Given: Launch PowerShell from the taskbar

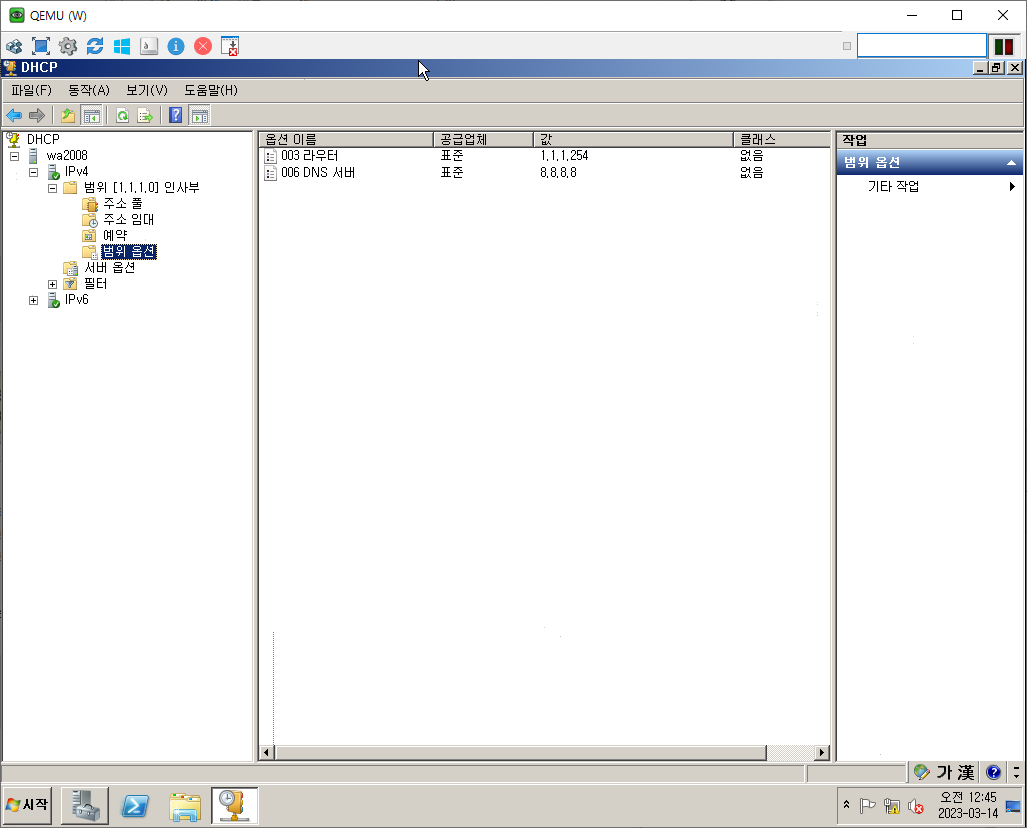Looking at the screenshot, I should point(135,806).
